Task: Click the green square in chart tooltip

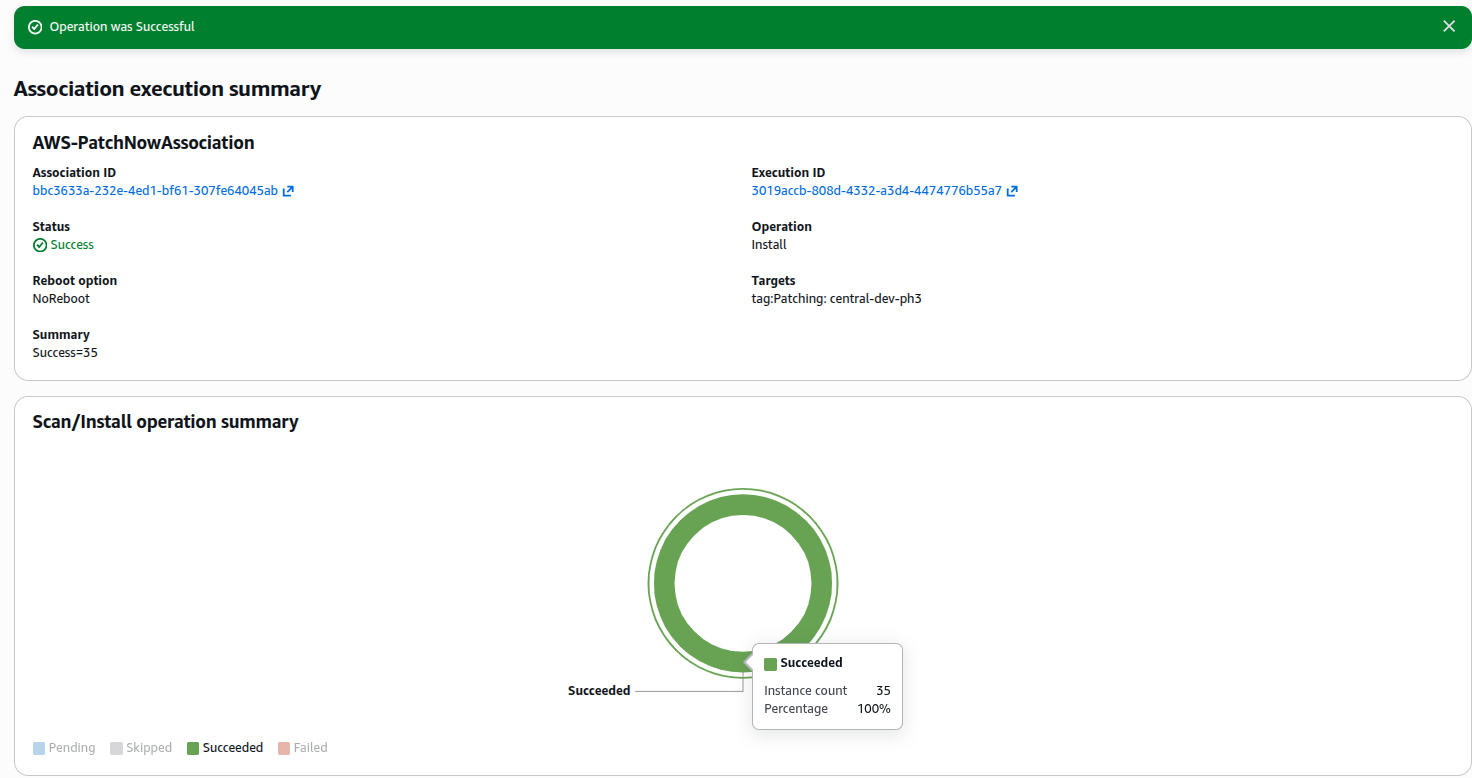Action: point(770,664)
